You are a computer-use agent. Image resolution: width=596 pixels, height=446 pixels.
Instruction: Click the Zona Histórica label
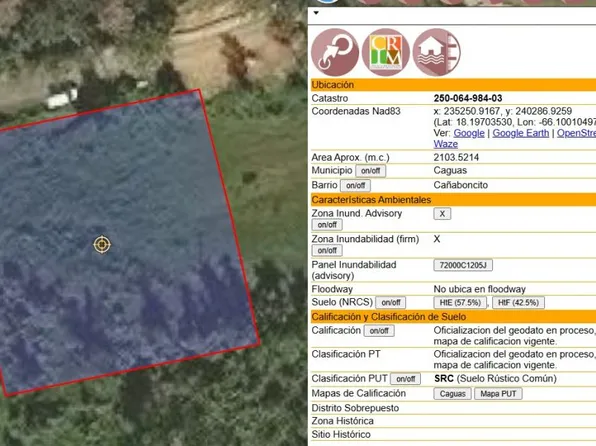coord(342,421)
